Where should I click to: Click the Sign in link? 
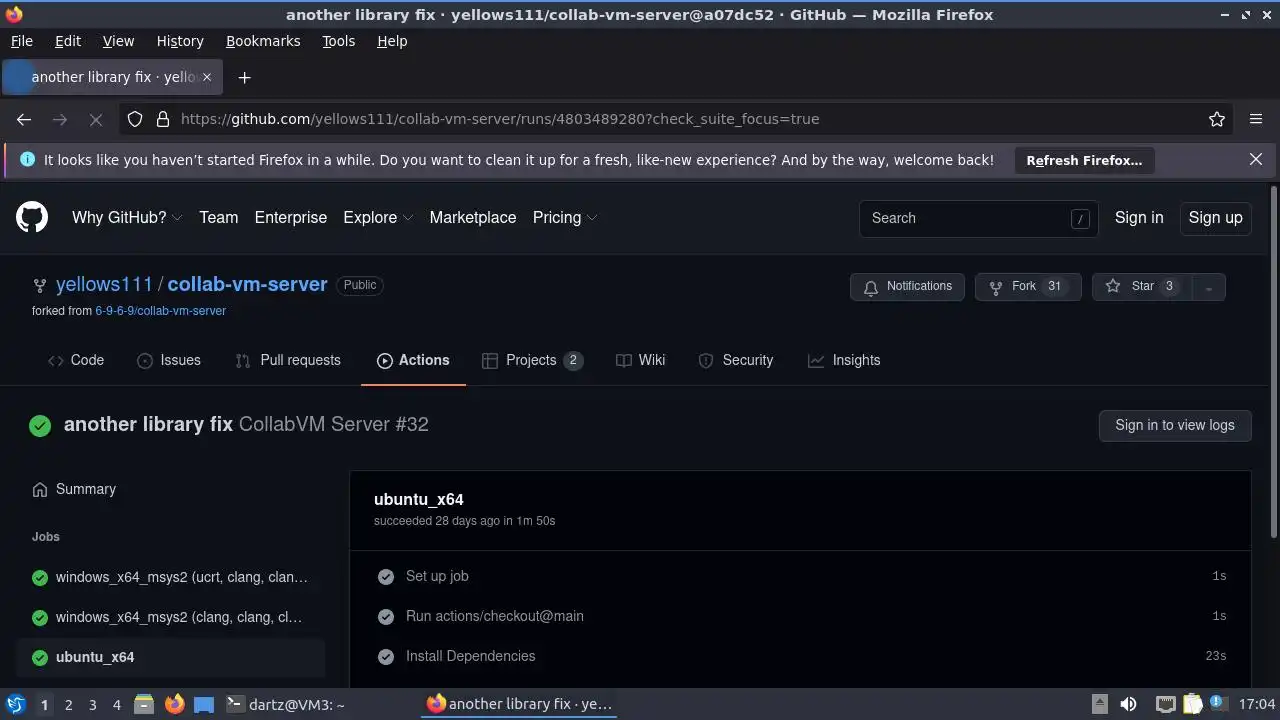click(1139, 218)
